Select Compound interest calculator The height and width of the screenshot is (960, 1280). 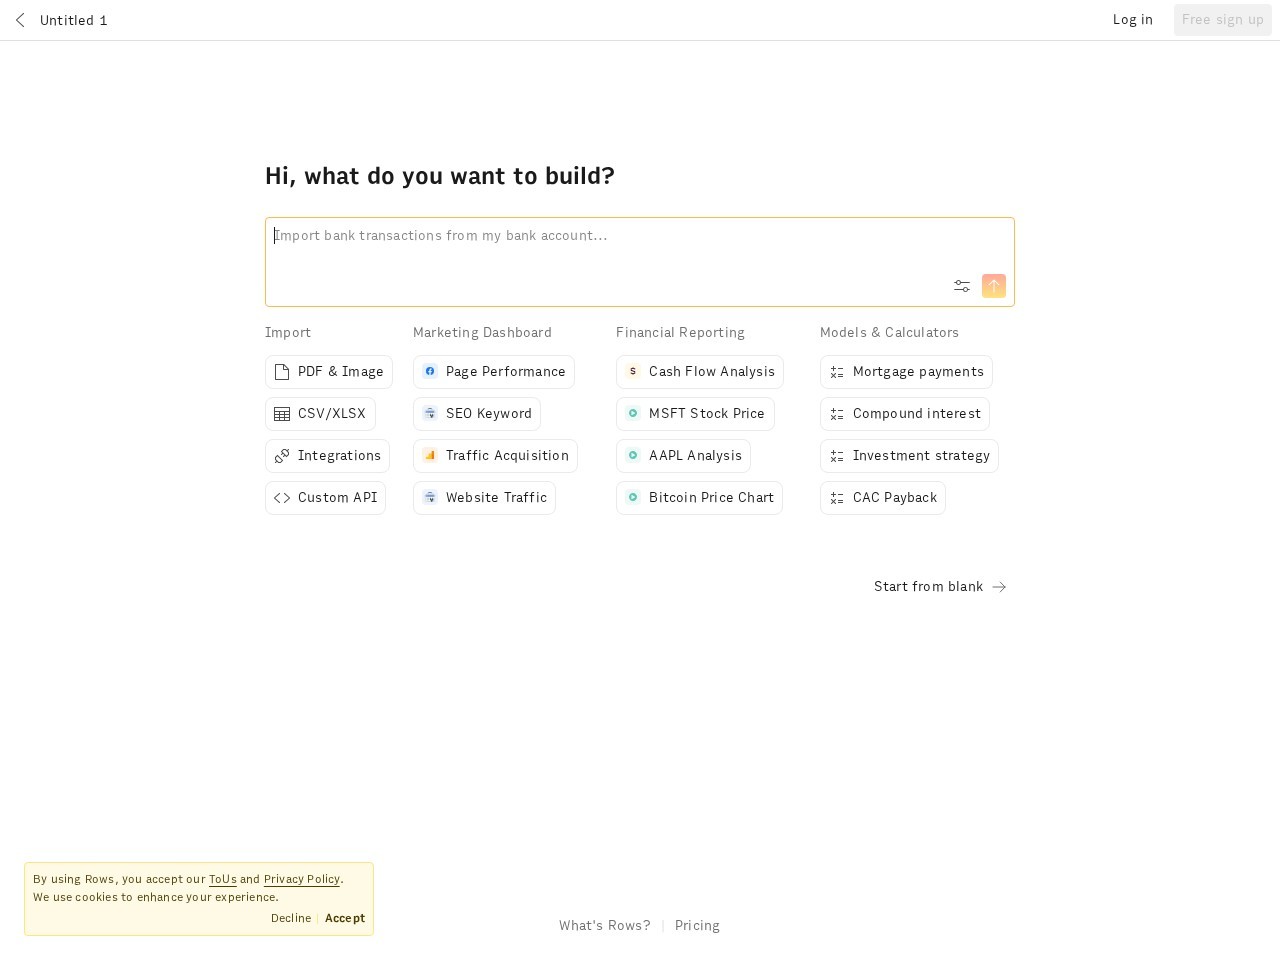pyautogui.click(x=904, y=414)
